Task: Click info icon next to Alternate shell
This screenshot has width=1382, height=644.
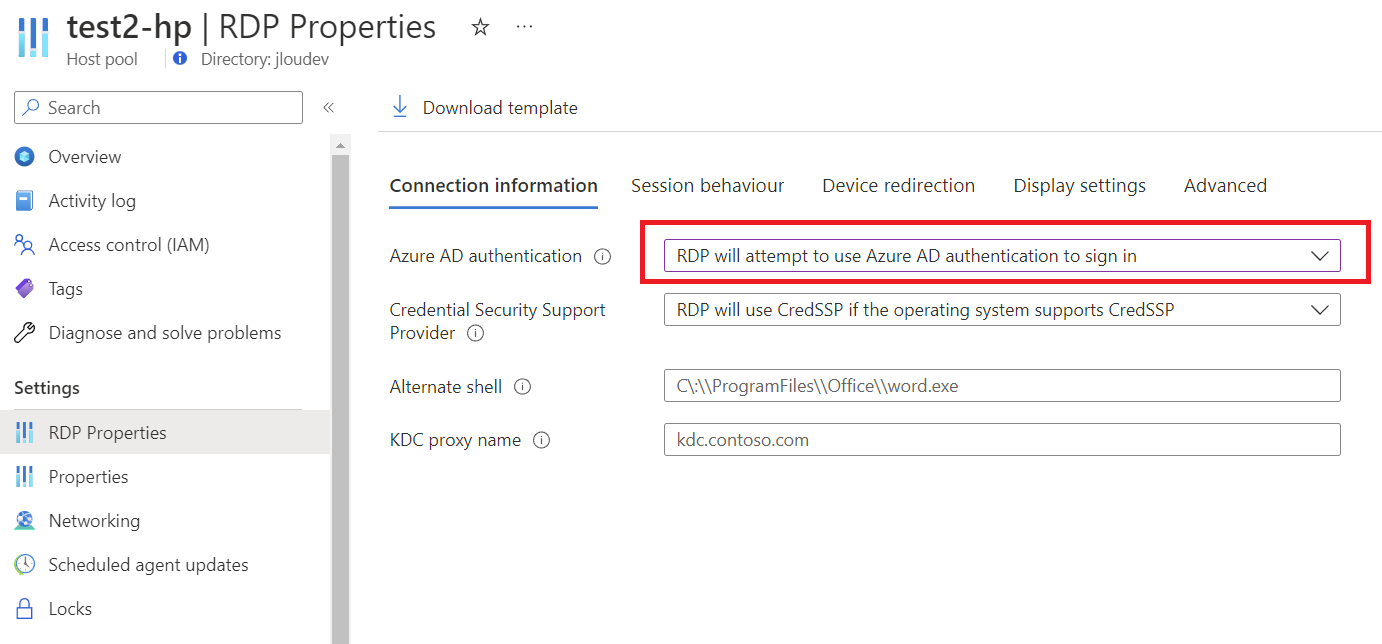Action: click(523, 387)
